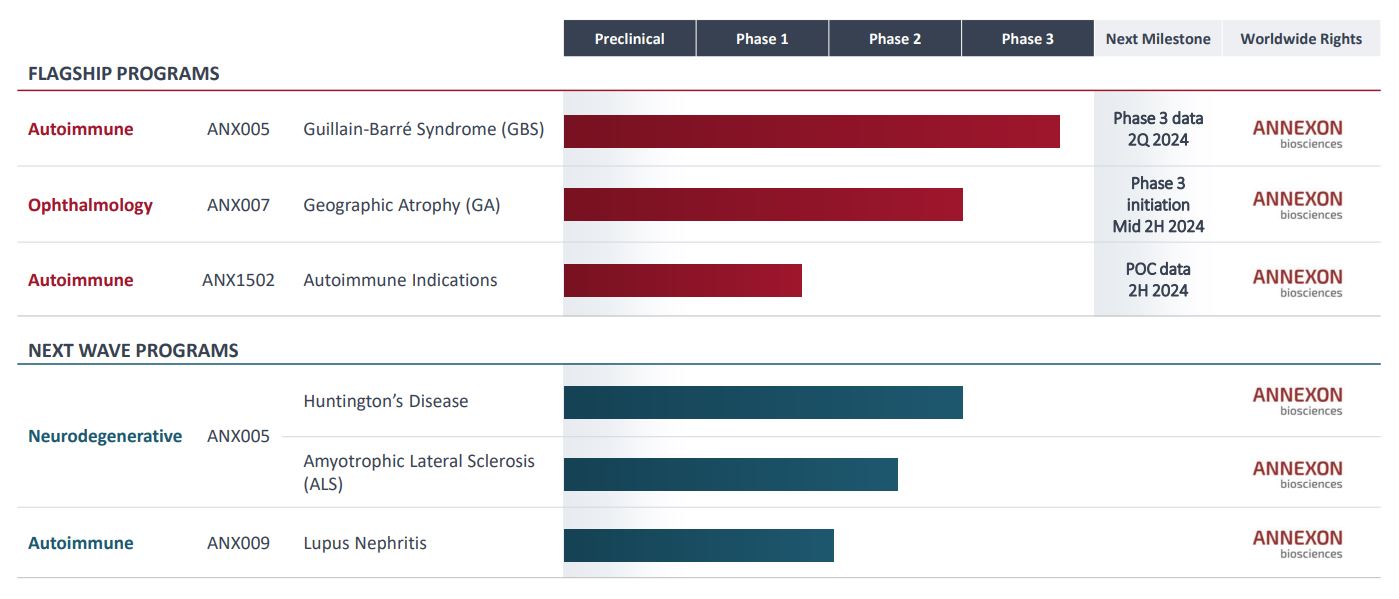
Task: Click the Worldwide Rights column header
Action: [x=1301, y=39]
